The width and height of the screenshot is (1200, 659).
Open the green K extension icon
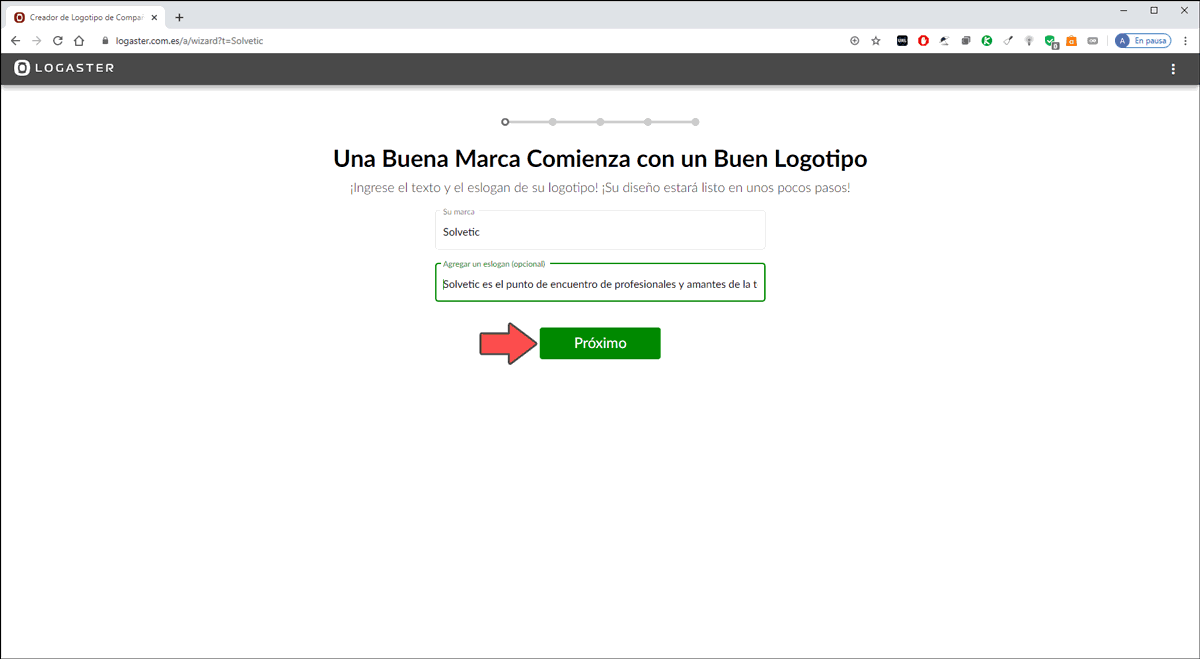(987, 41)
